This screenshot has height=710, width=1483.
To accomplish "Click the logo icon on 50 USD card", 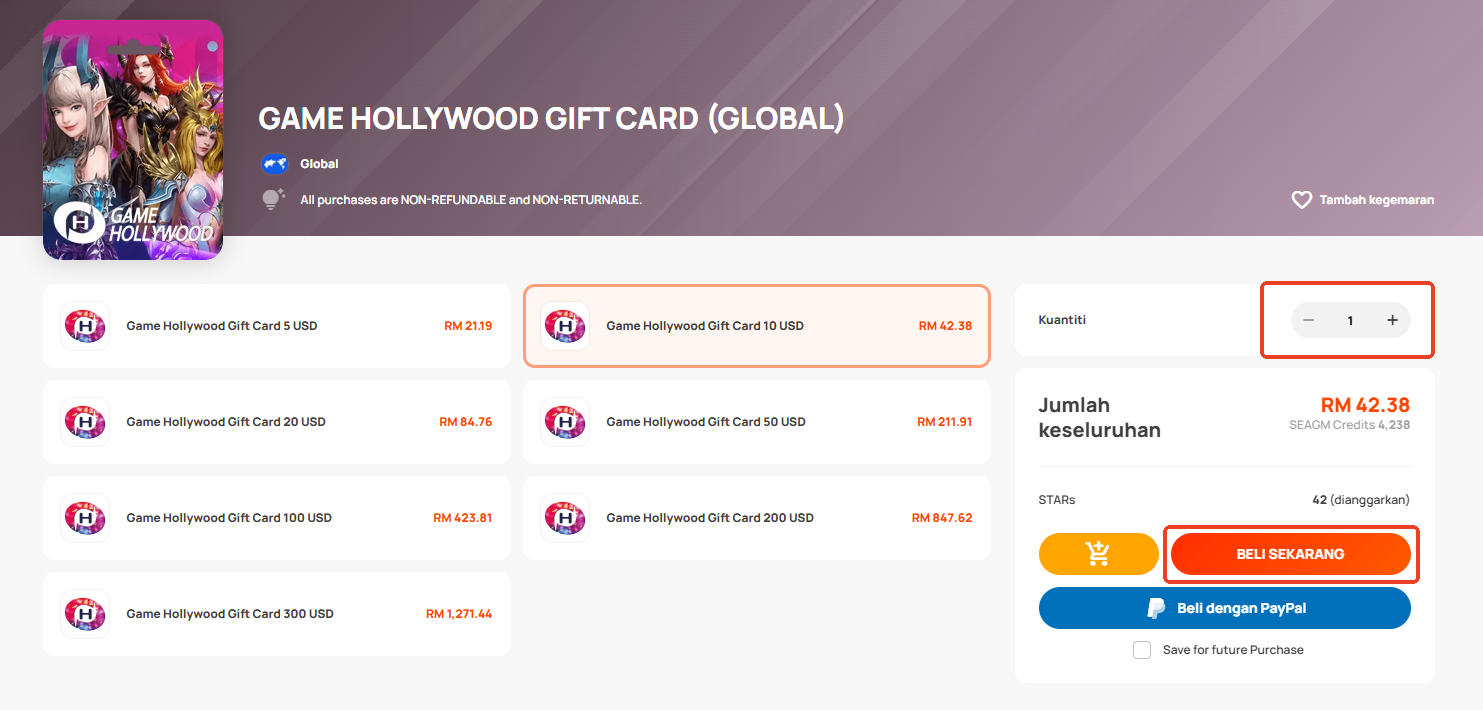I will 565,422.
